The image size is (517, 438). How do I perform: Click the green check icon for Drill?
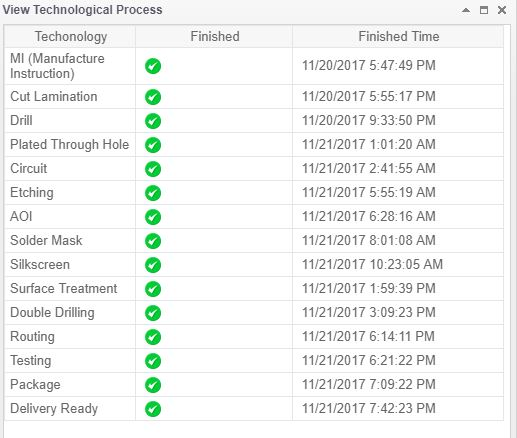(153, 121)
